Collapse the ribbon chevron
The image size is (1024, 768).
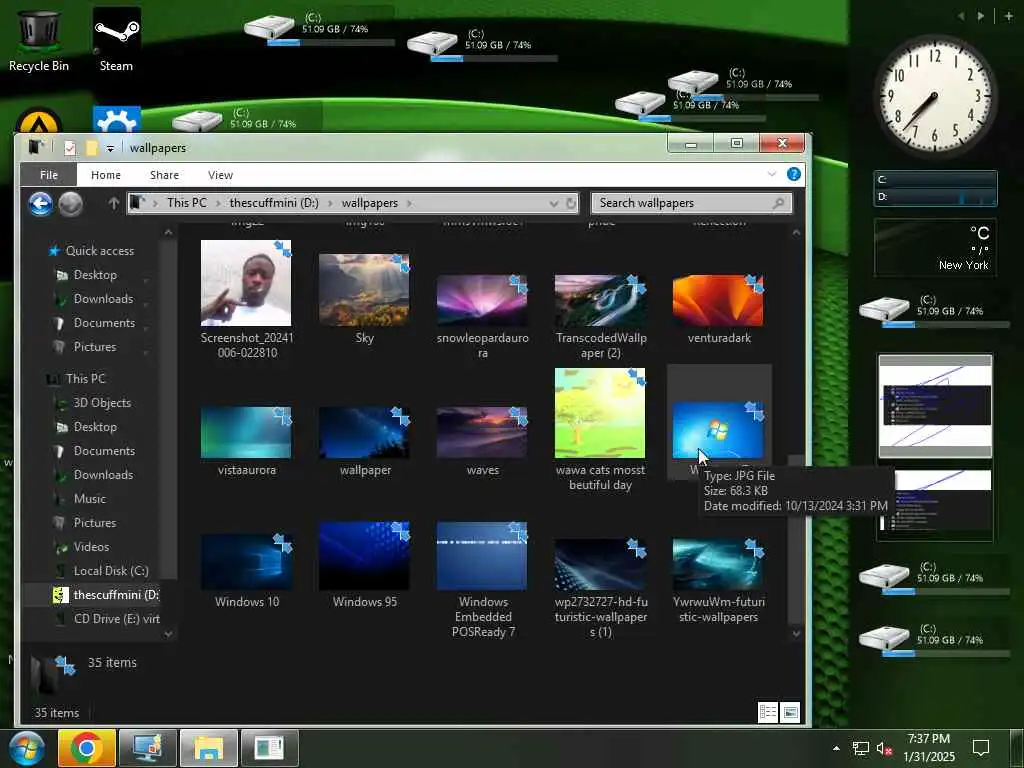[x=772, y=174]
